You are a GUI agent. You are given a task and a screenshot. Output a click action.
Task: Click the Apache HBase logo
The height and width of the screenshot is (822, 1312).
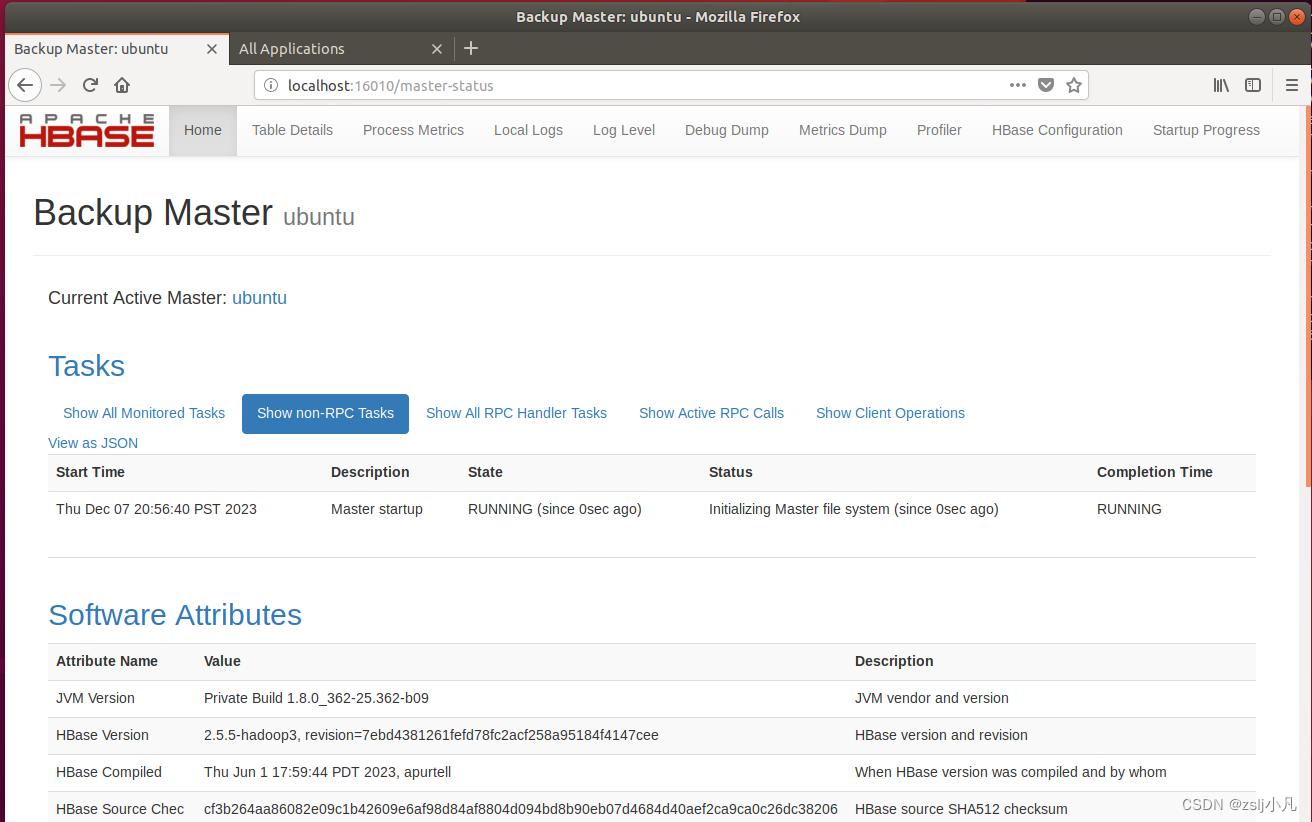87,130
